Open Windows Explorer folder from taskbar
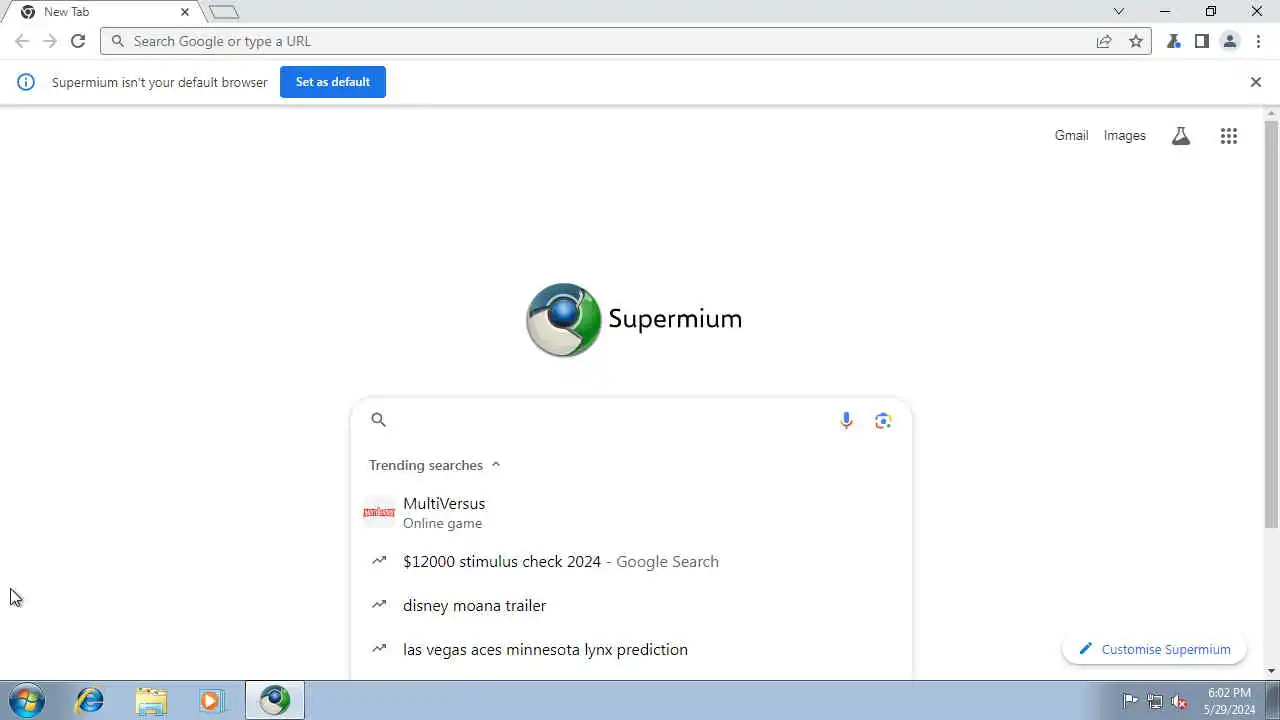Image resolution: width=1280 pixels, height=720 pixels. point(151,701)
